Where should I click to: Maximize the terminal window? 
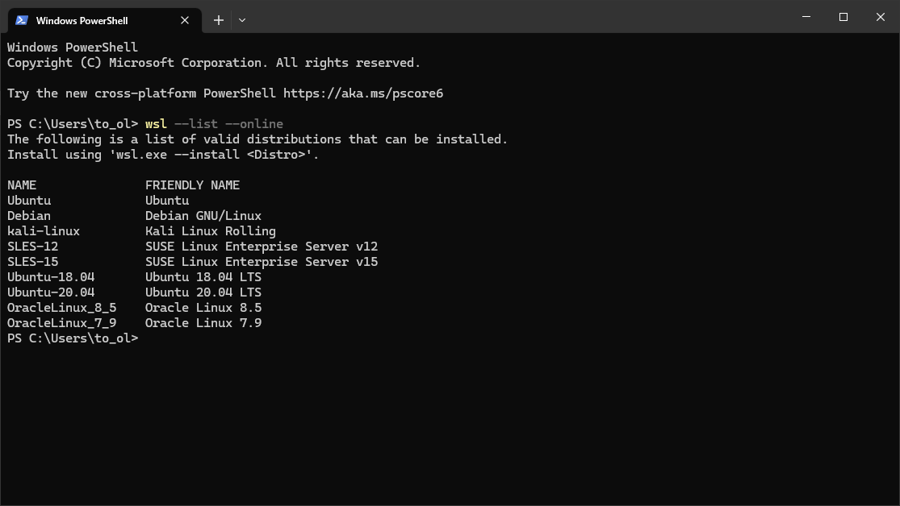pyautogui.click(x=843, y=17)
